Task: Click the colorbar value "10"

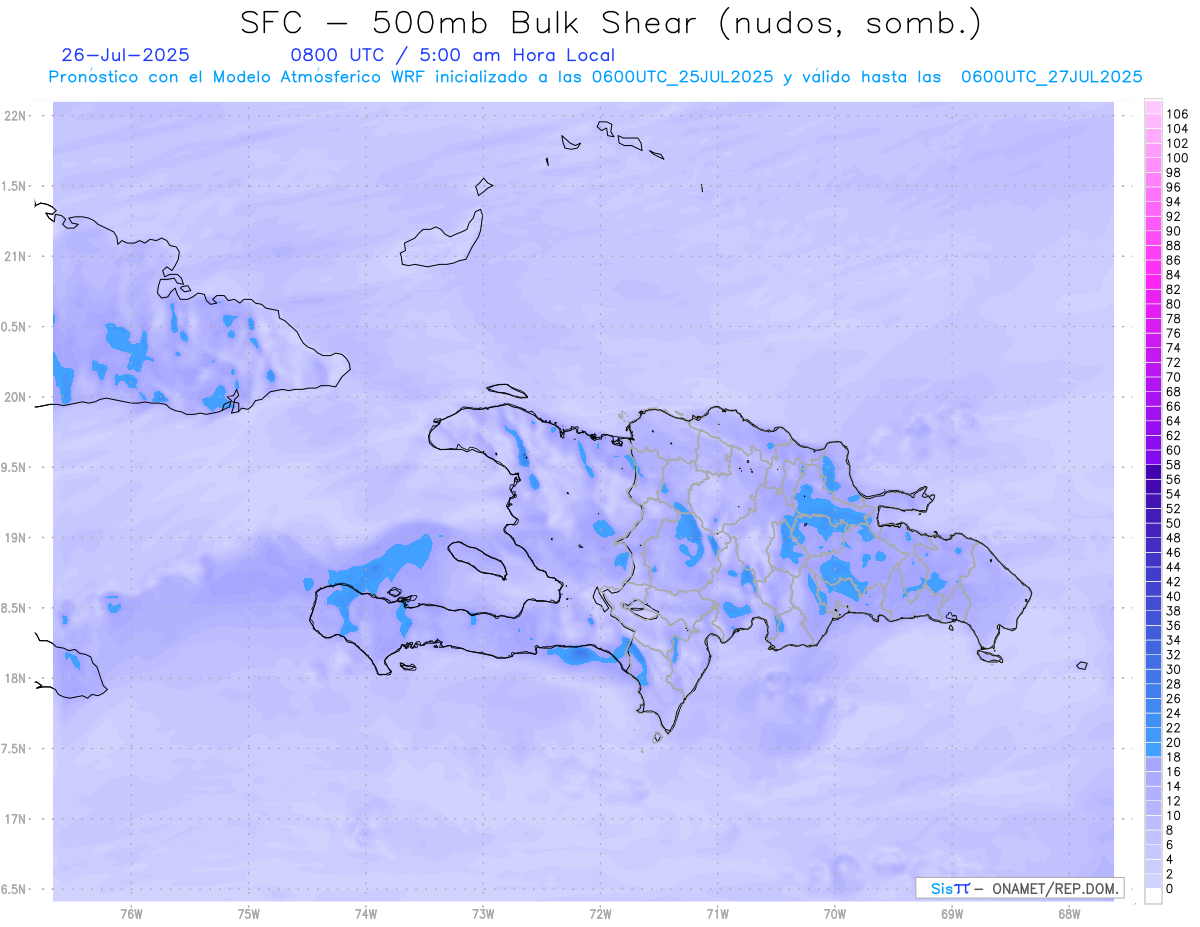Action: (x=1174, y=816)
